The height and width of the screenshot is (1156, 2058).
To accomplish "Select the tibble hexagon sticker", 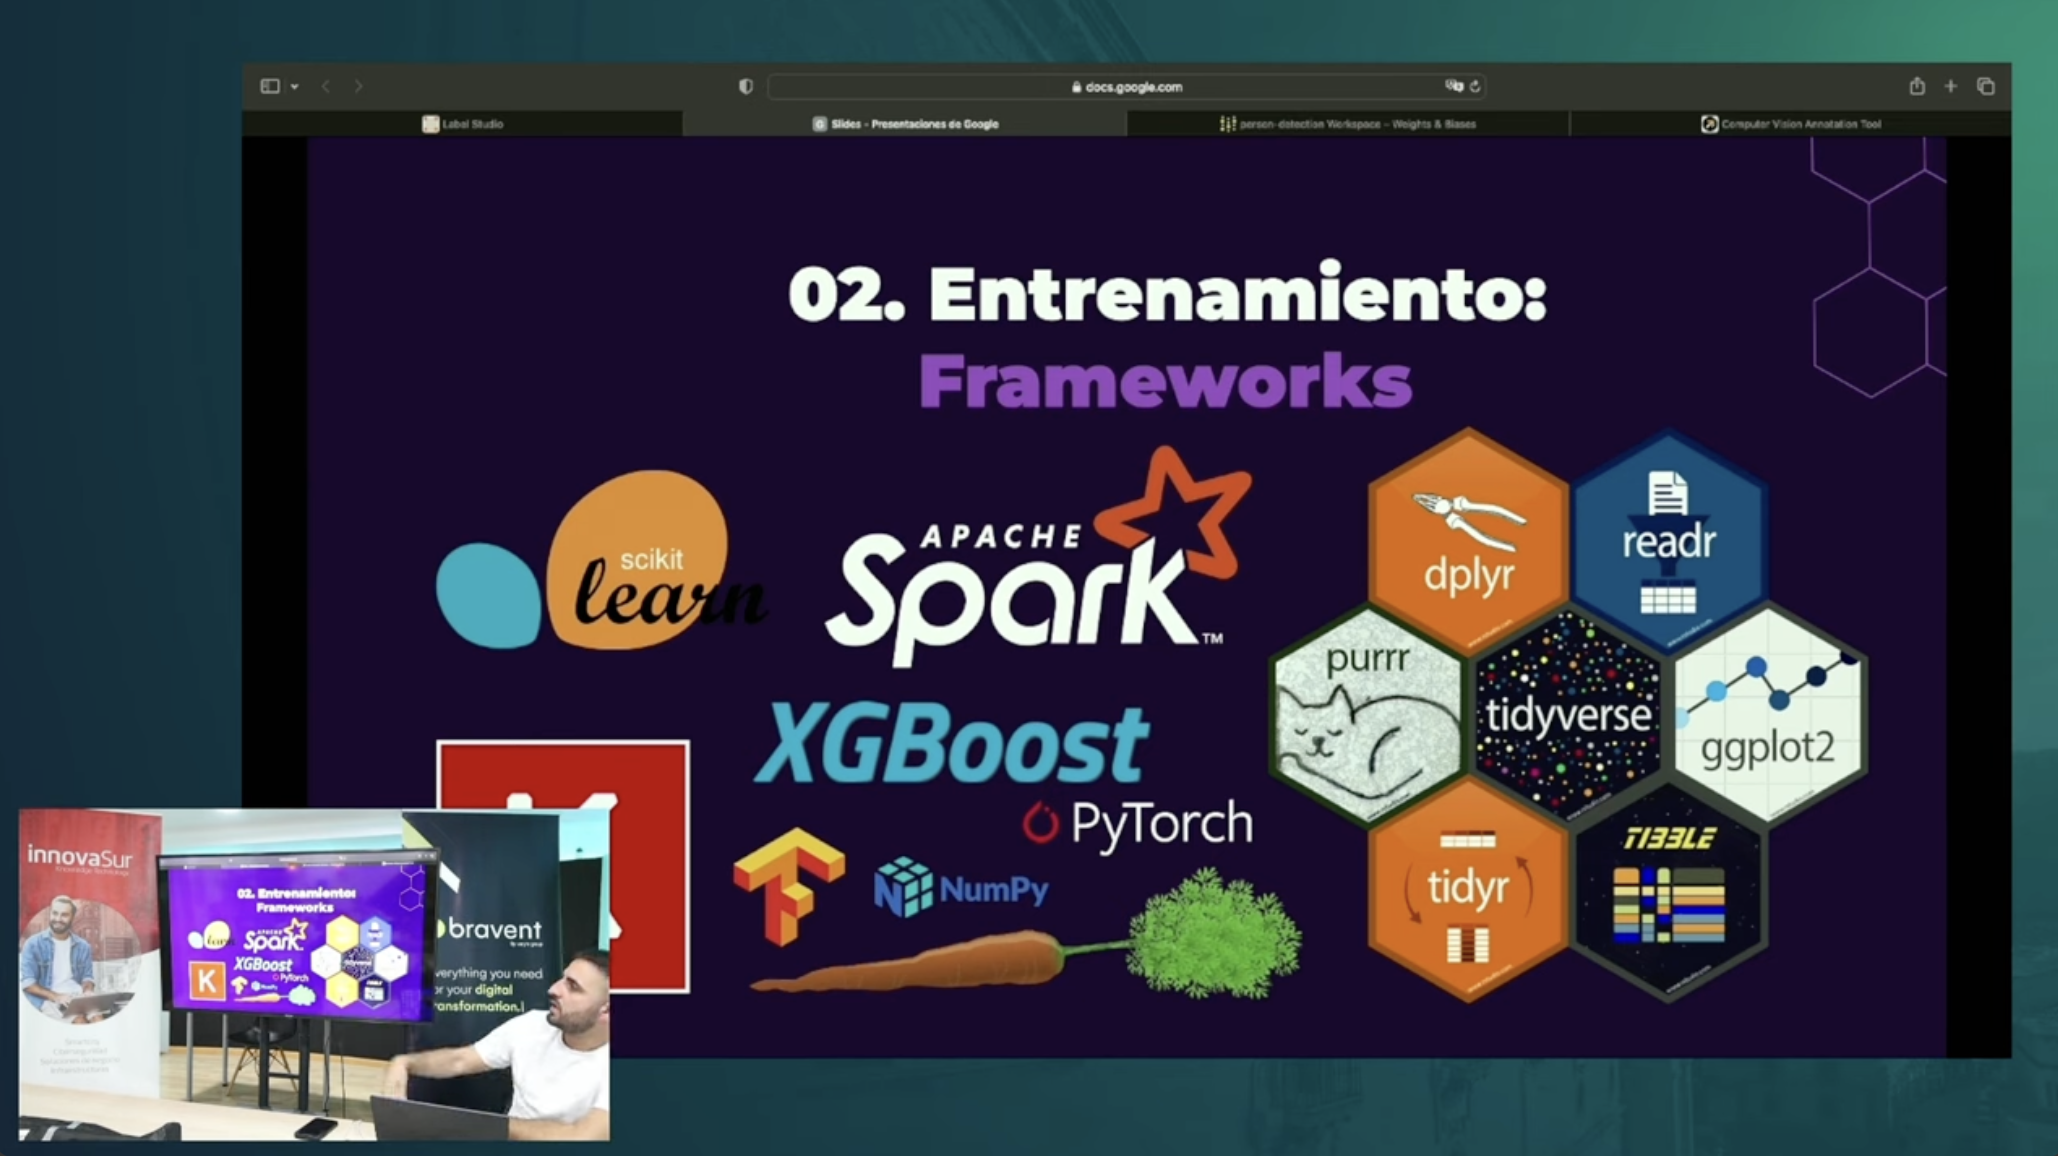I will tap(1668, 891).
